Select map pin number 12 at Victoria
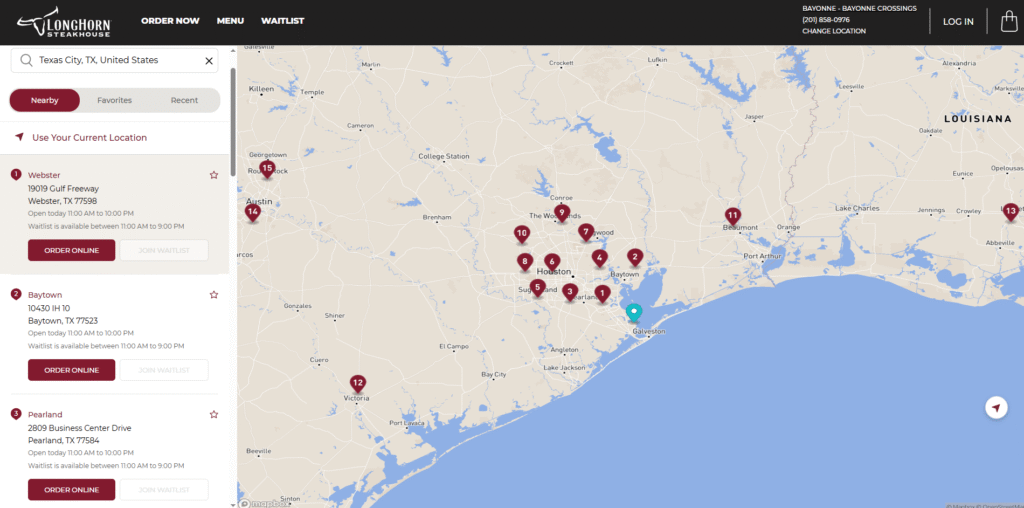The width and height of the screenshot is (1024, 508). point(357,384)
